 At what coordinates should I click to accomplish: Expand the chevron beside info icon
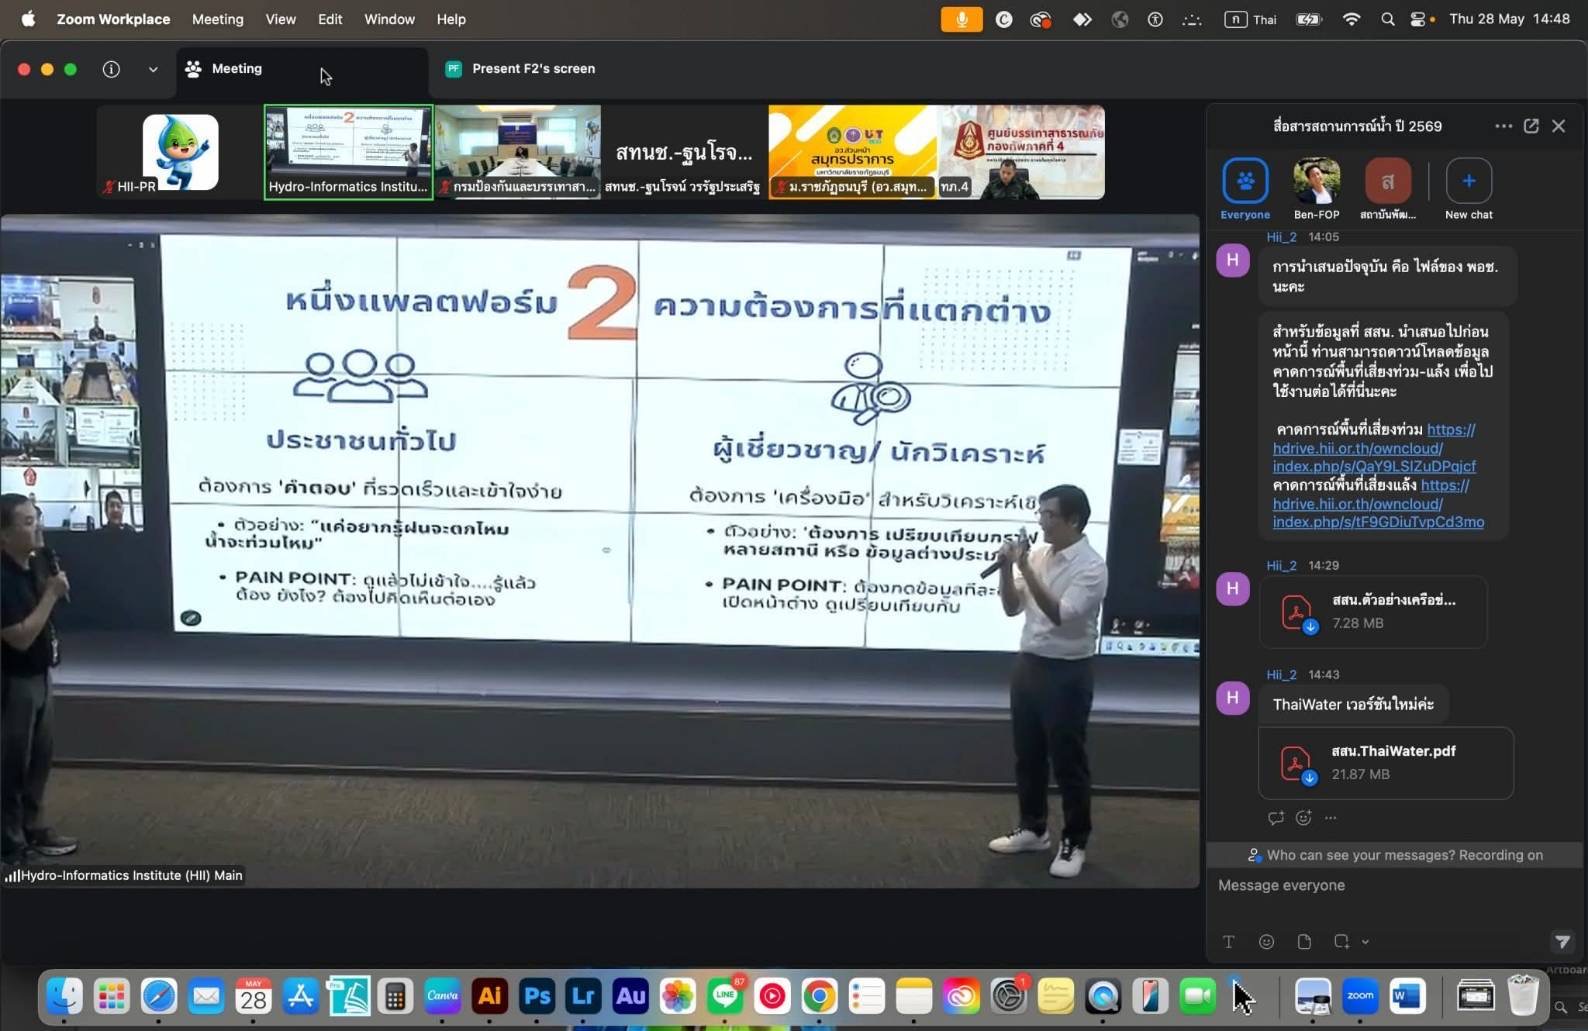(x=153, y=69)
